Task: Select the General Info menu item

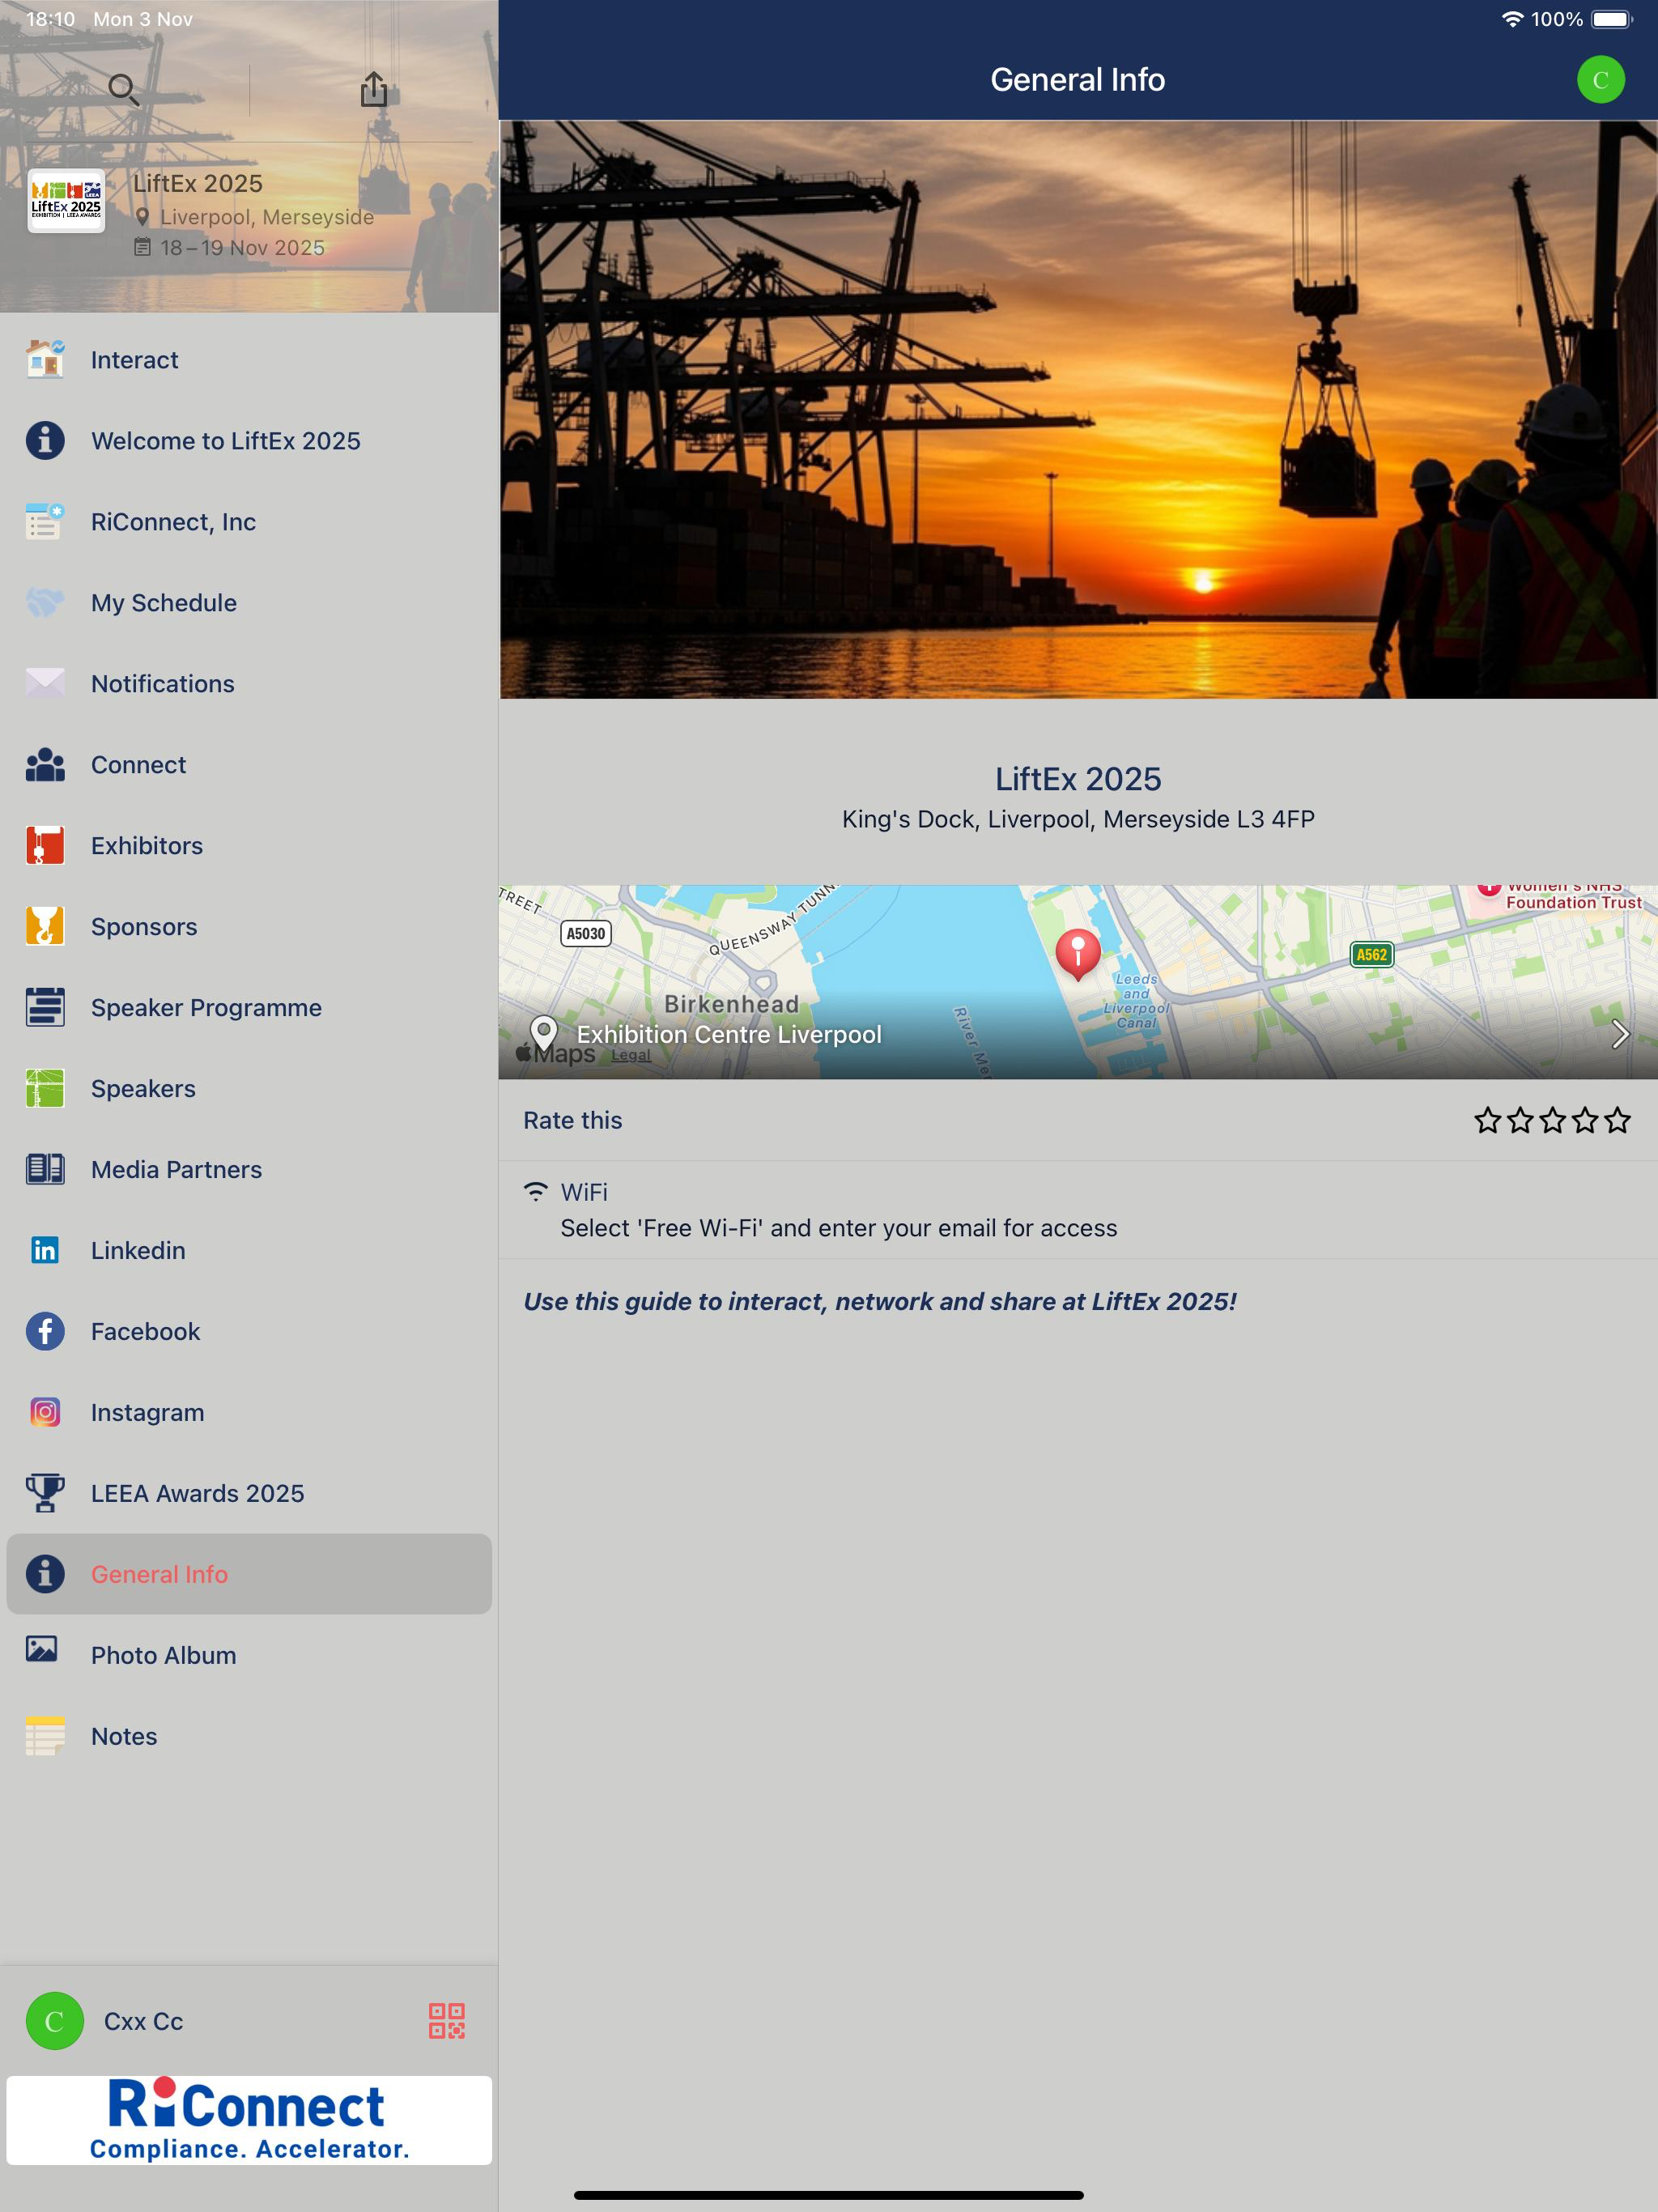Action: pos(249,1574)
